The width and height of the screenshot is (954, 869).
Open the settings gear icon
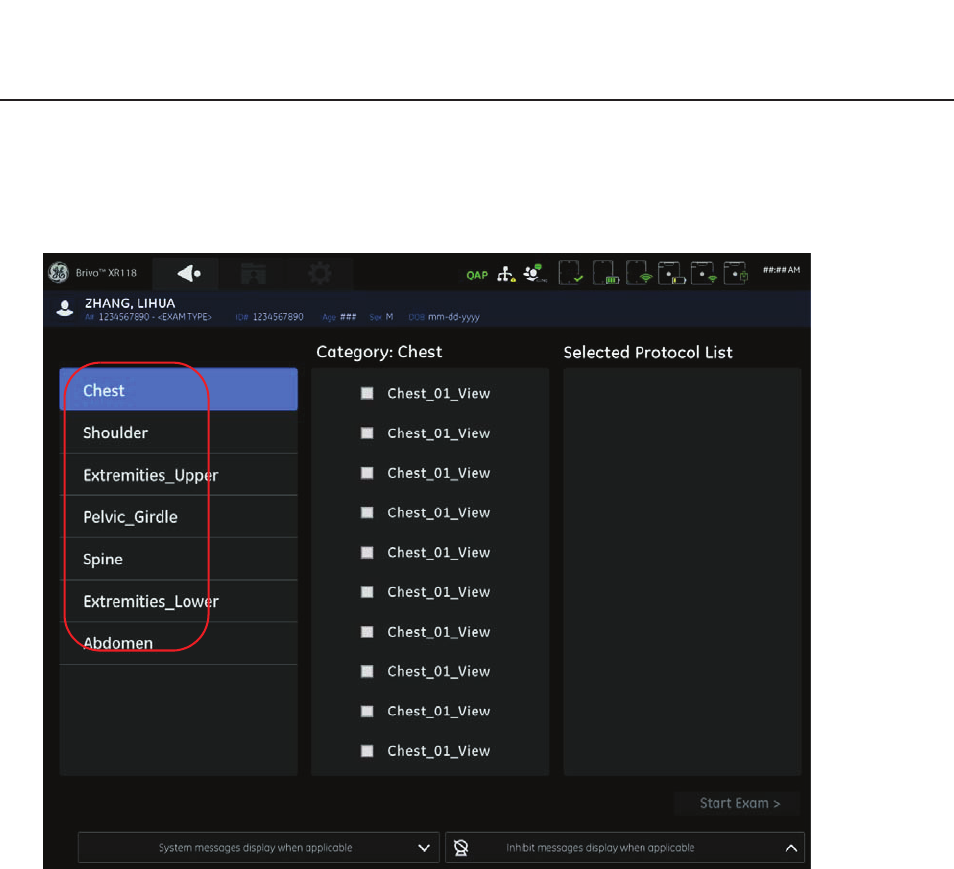pyautogui.click(x=319, y=274)
